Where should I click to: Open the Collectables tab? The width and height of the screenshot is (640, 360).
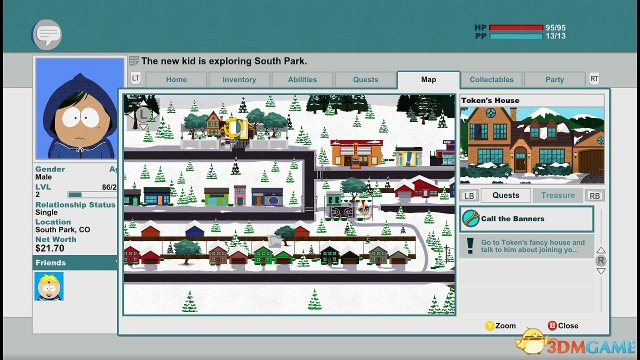coord(491,80)
